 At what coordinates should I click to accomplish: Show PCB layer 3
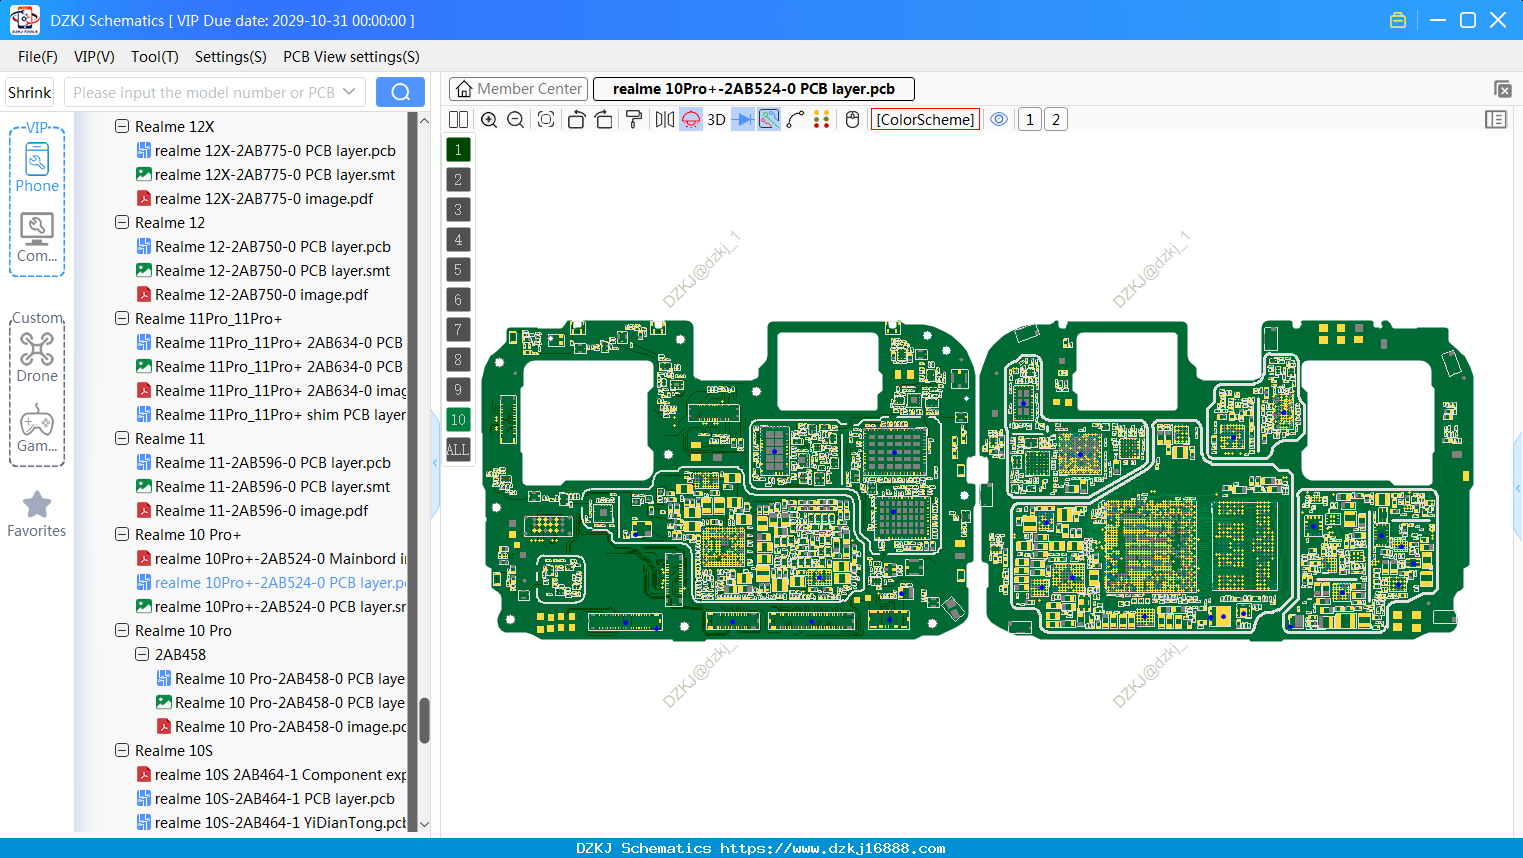458,210
